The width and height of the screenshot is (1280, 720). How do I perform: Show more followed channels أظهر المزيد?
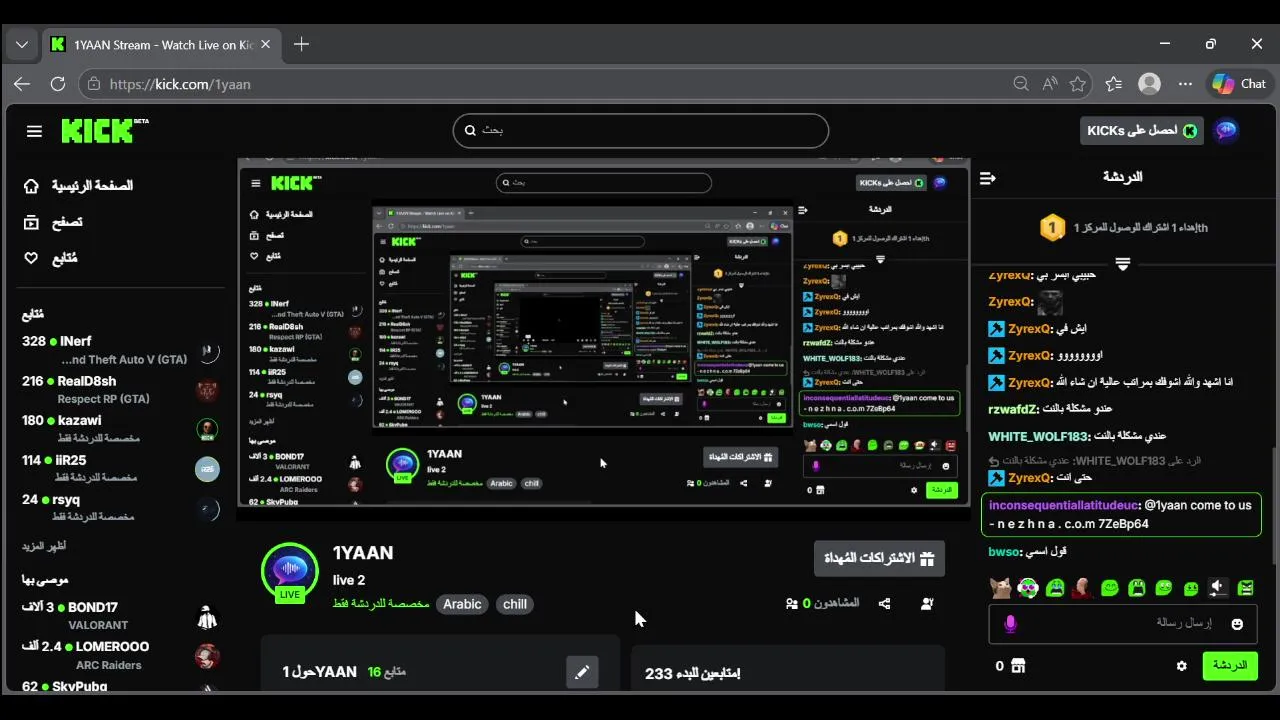(x=44, y=546)
